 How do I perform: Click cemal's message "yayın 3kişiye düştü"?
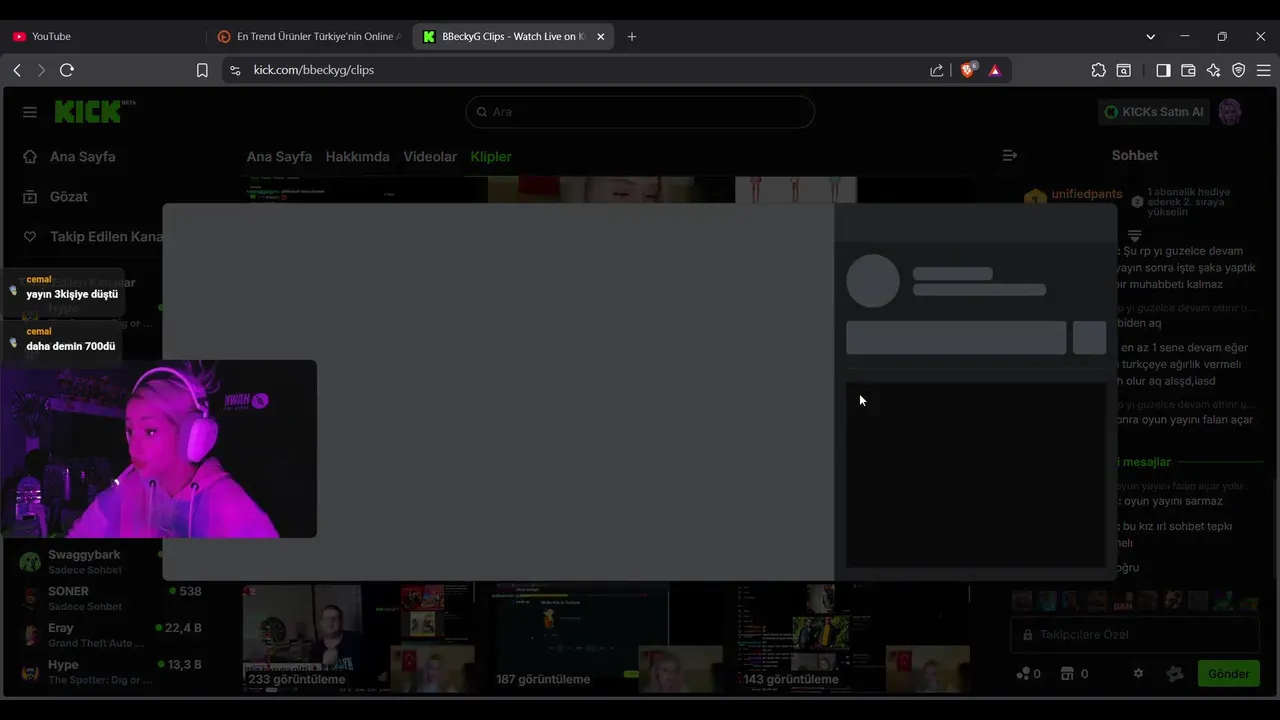coord(72,294)
